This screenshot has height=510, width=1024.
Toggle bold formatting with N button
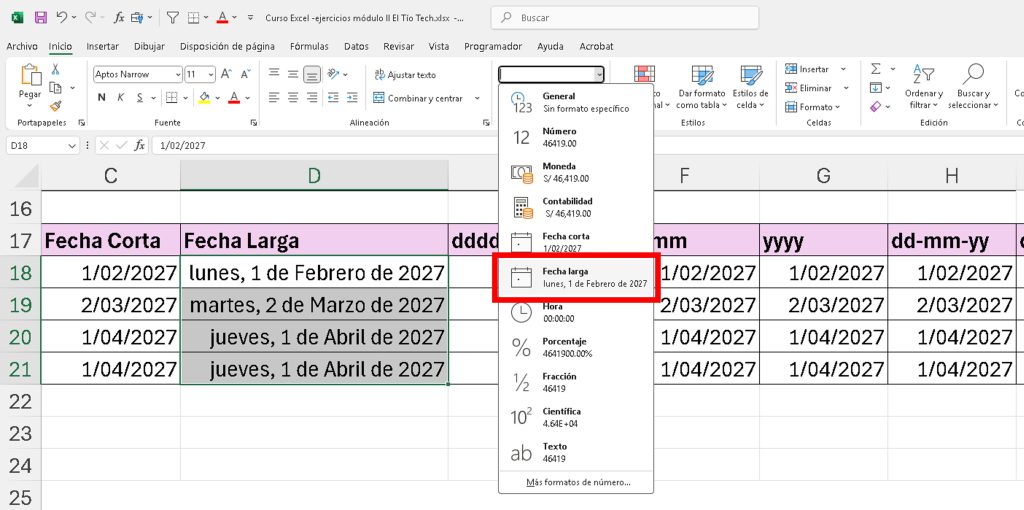pos(102,98)
